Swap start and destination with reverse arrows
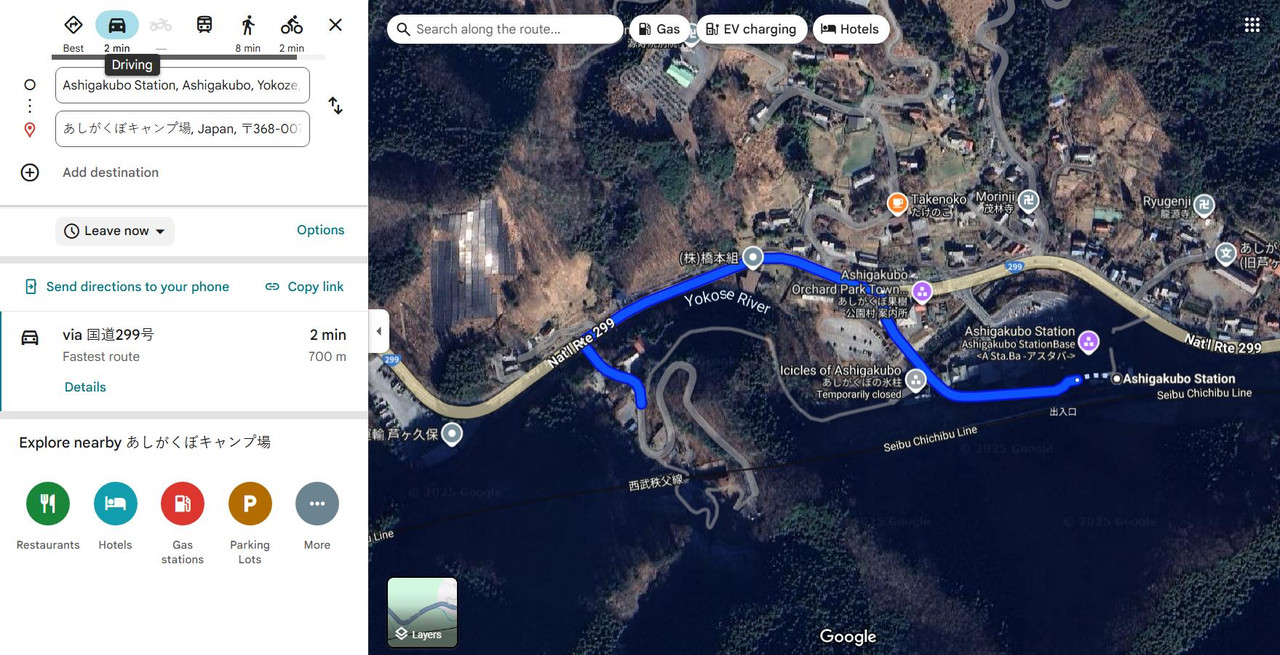 335,106
